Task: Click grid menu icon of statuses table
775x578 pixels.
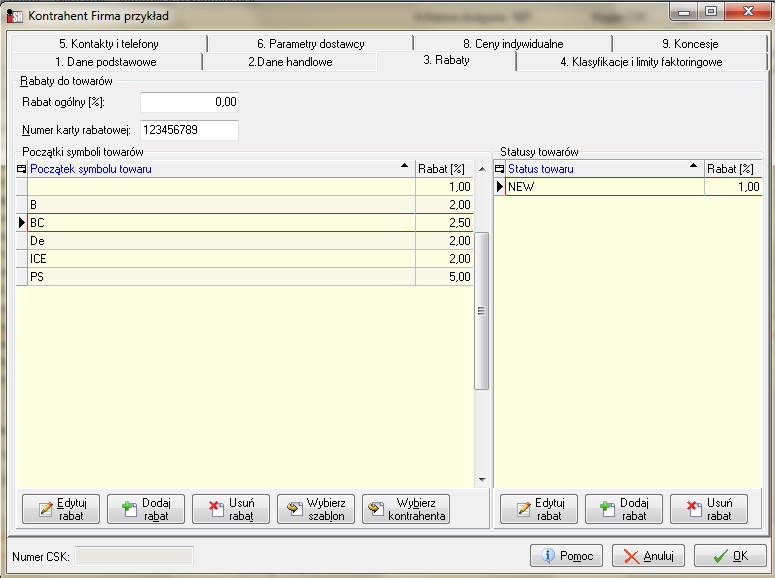Action: [x=499, y=169]
